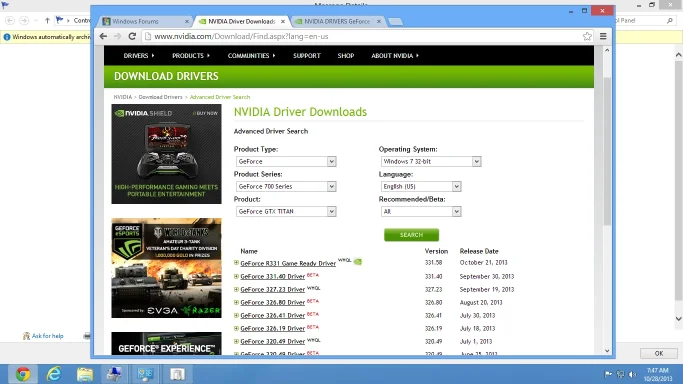Click the page scrollbar up arrow

tap(607, 50)
